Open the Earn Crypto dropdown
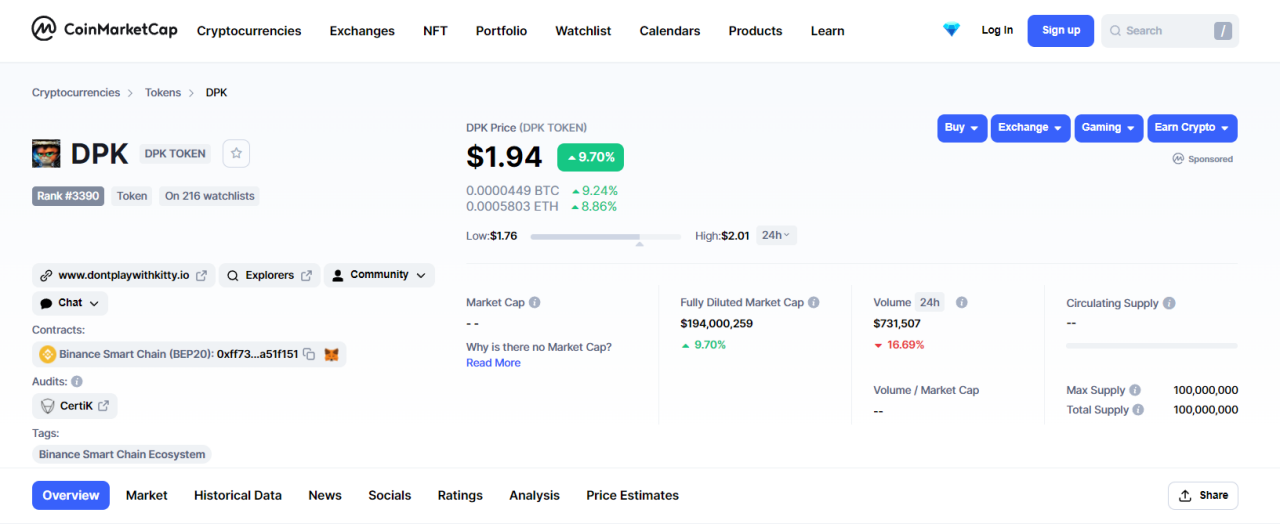The image size is (1280, 531). coord(1192,128)
